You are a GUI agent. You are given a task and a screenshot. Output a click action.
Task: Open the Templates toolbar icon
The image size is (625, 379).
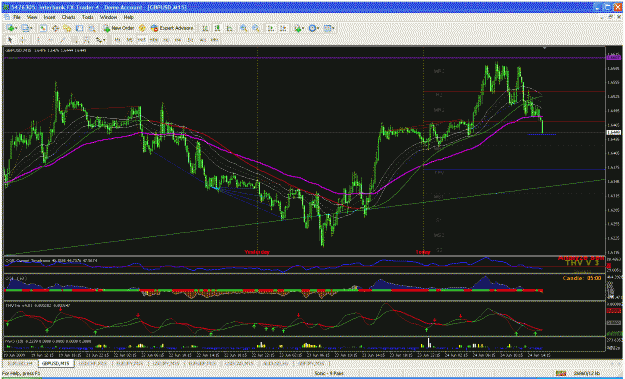pyautogui.click(x=327, y=28)
